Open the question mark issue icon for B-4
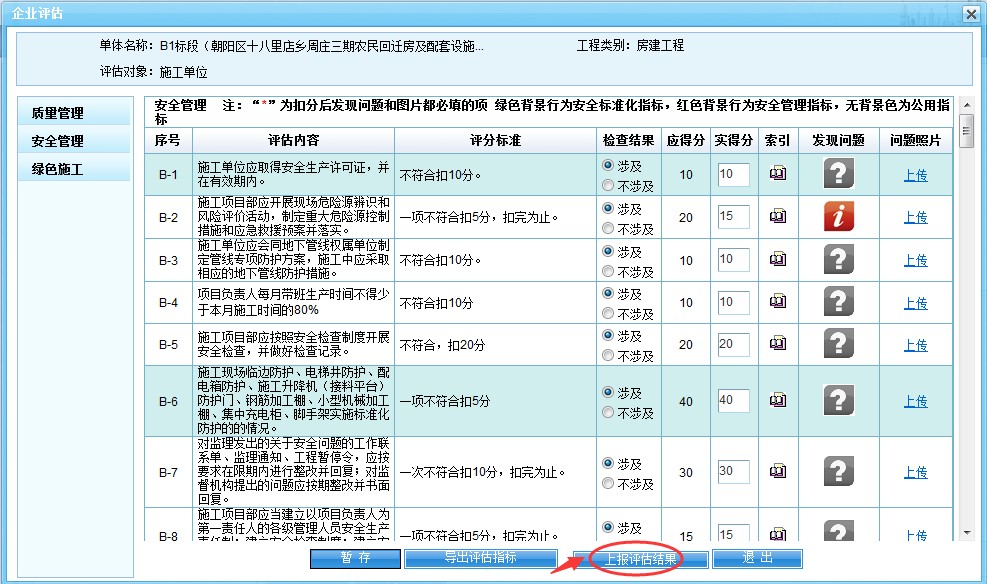This screenshot has width=987, height=584. (x=839, y=303)
